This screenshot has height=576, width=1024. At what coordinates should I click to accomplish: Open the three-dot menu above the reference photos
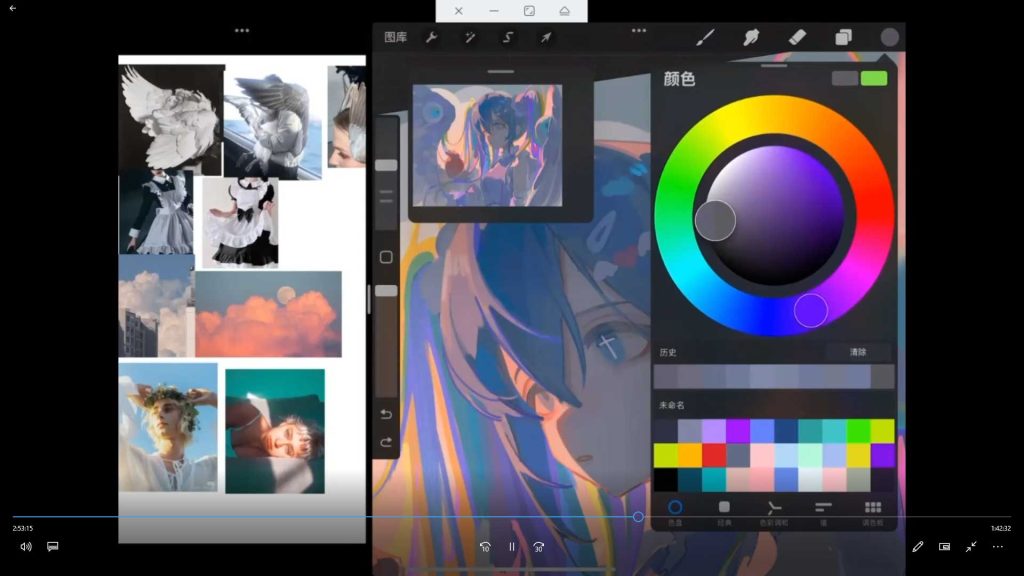coord(242,31)
